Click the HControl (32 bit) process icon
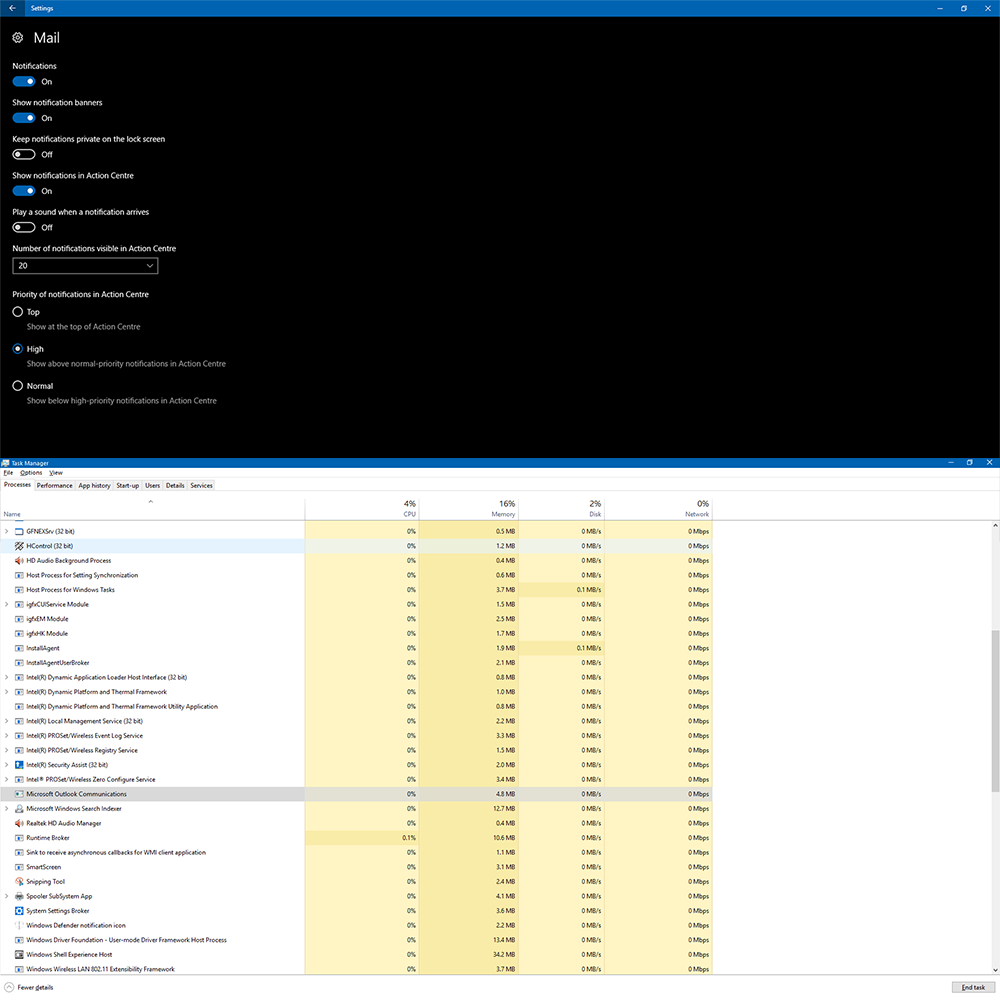The image size is (1000, 1000). 19,546
